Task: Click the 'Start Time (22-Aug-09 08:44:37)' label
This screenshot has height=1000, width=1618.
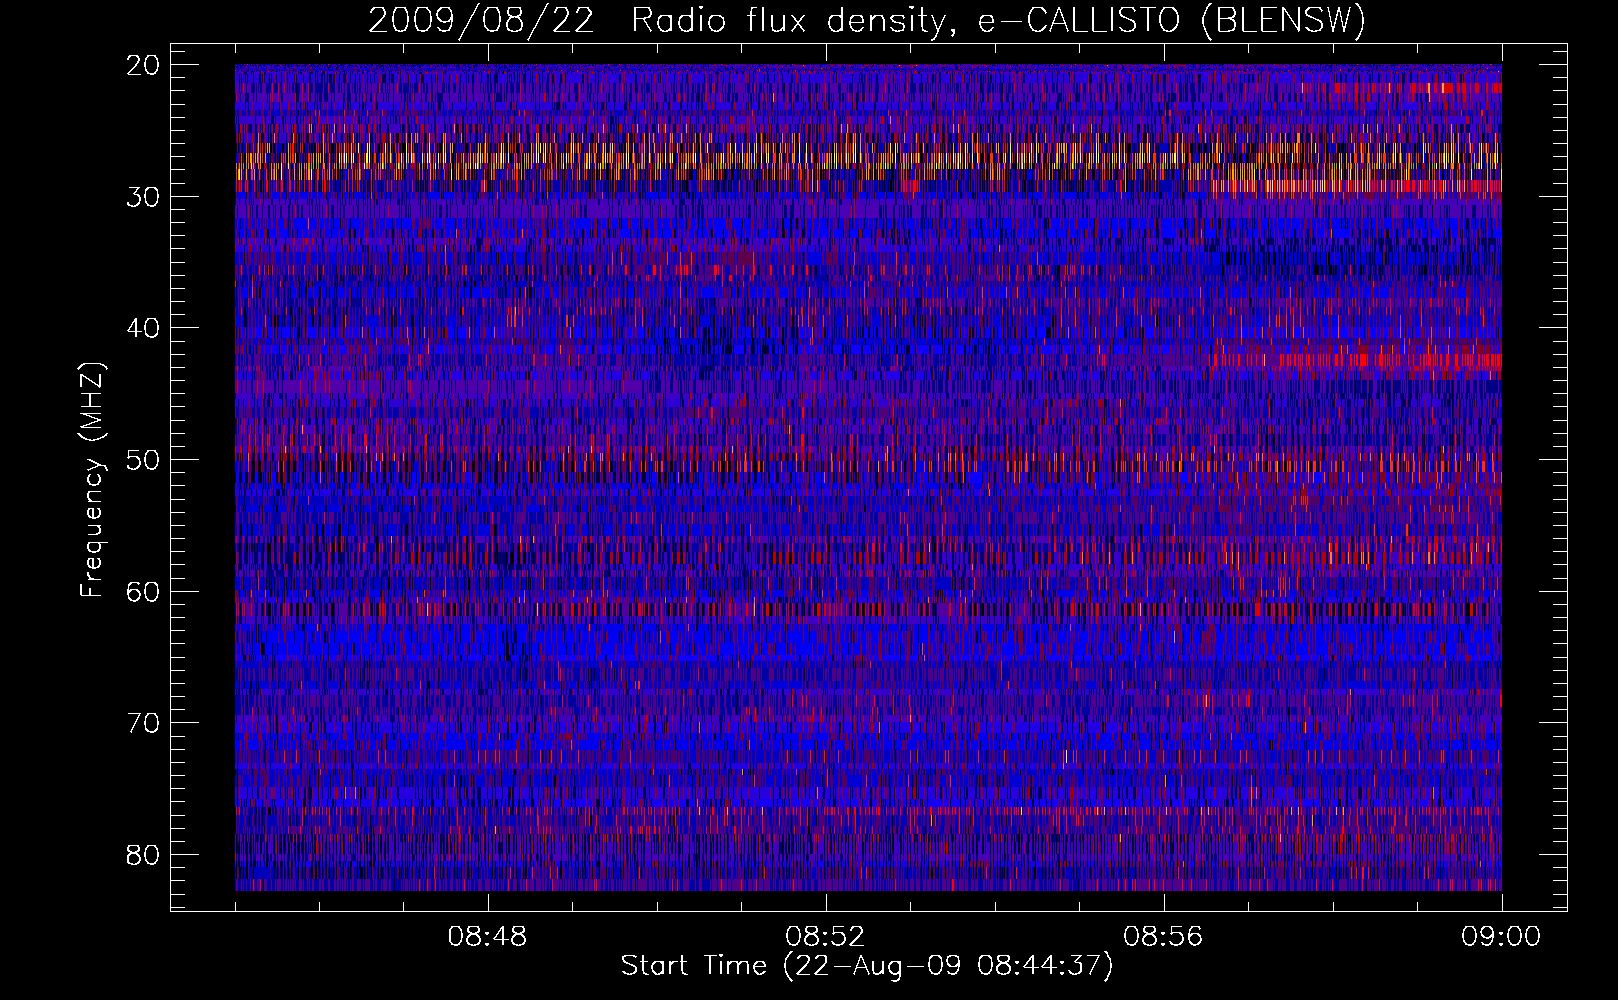Action: (867, 966)
